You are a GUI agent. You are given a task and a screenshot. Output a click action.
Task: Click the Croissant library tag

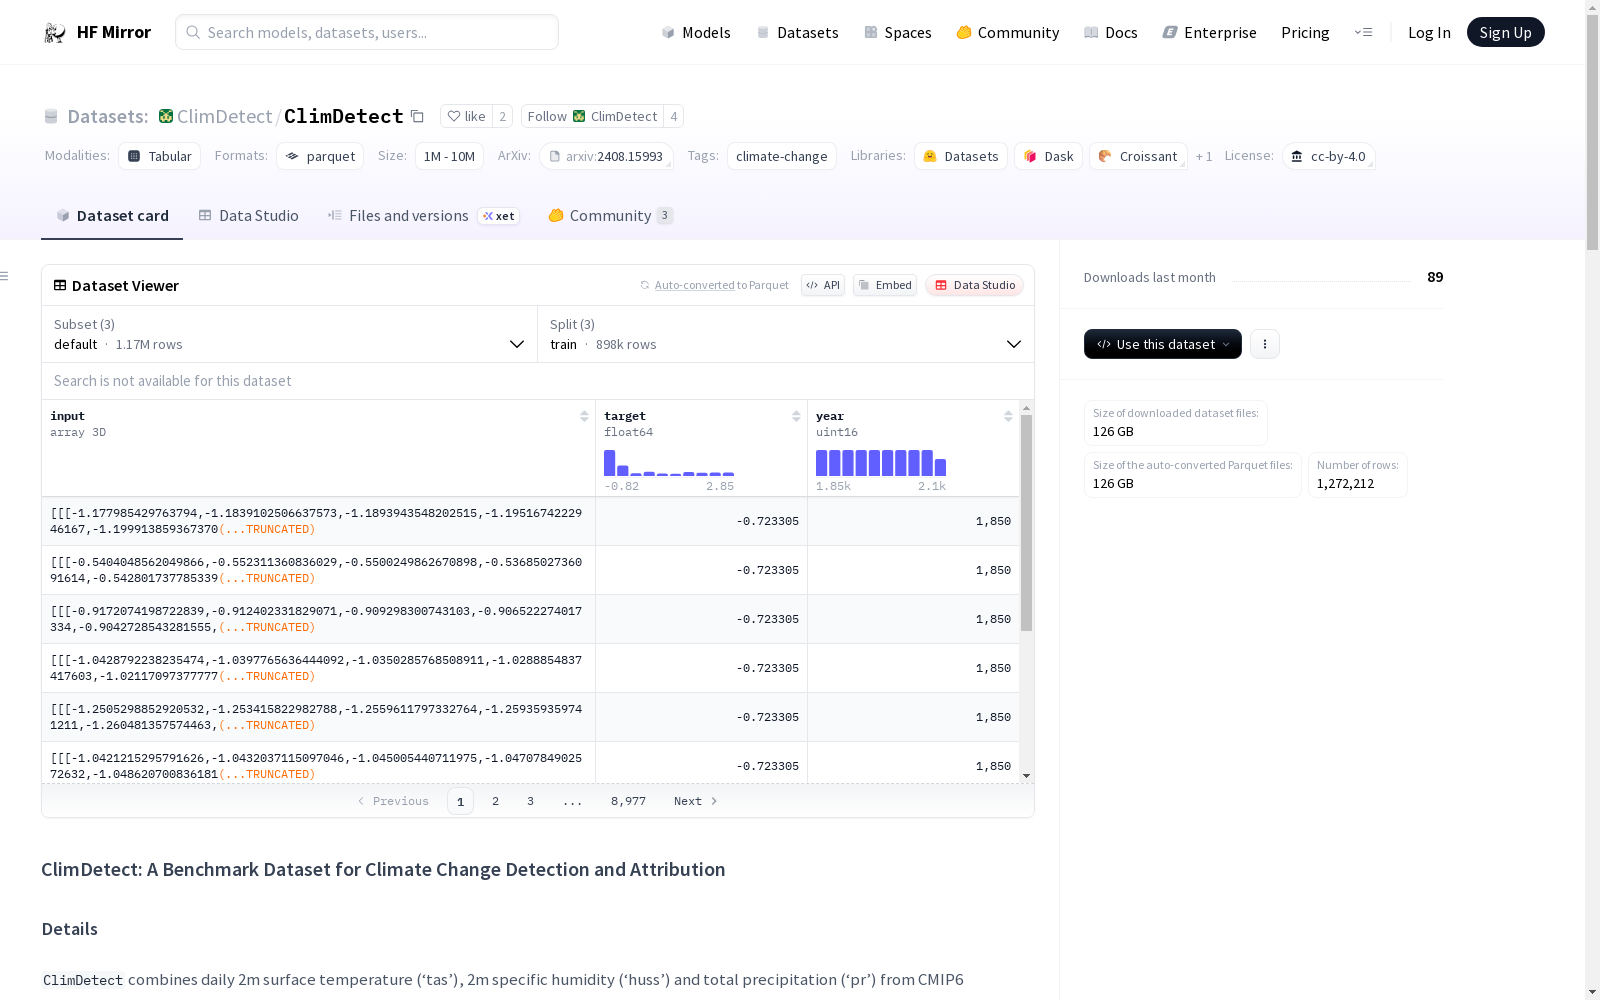[x=1138, y=156]
